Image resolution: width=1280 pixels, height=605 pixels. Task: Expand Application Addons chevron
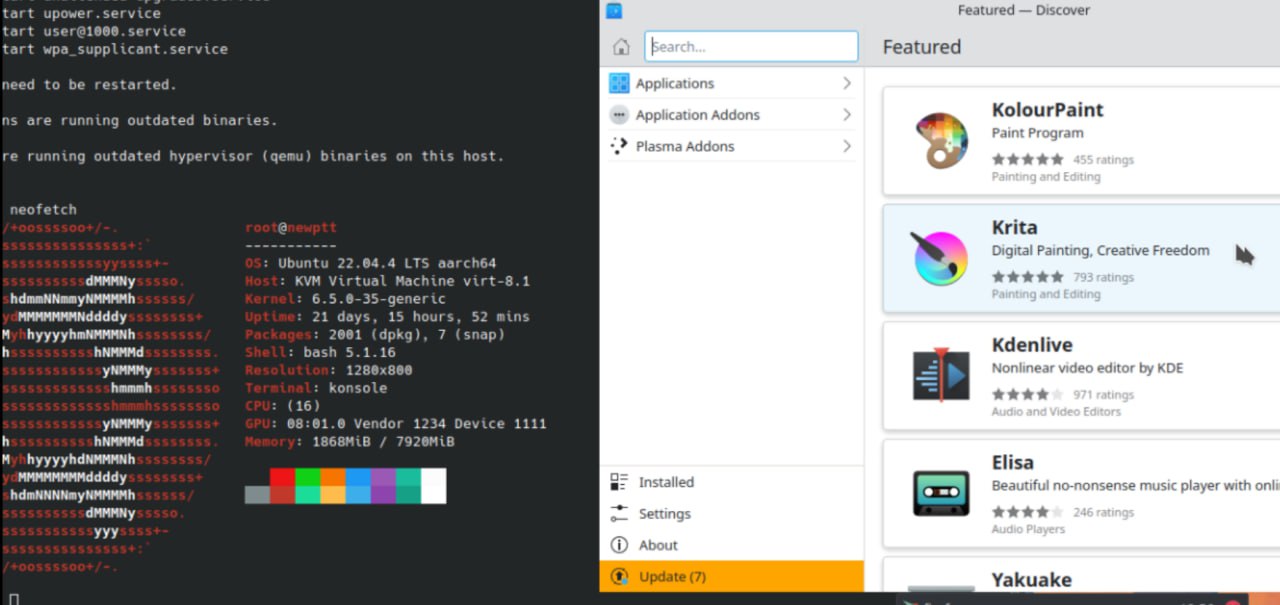[847, 115]
